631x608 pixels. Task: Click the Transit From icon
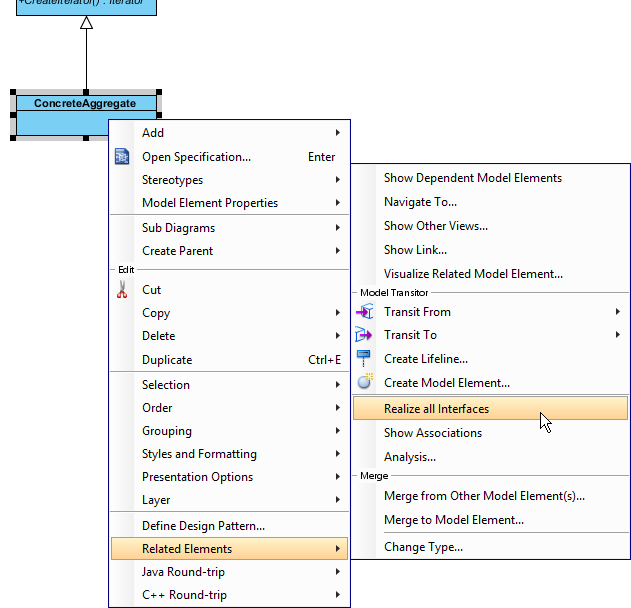point(365,312)
